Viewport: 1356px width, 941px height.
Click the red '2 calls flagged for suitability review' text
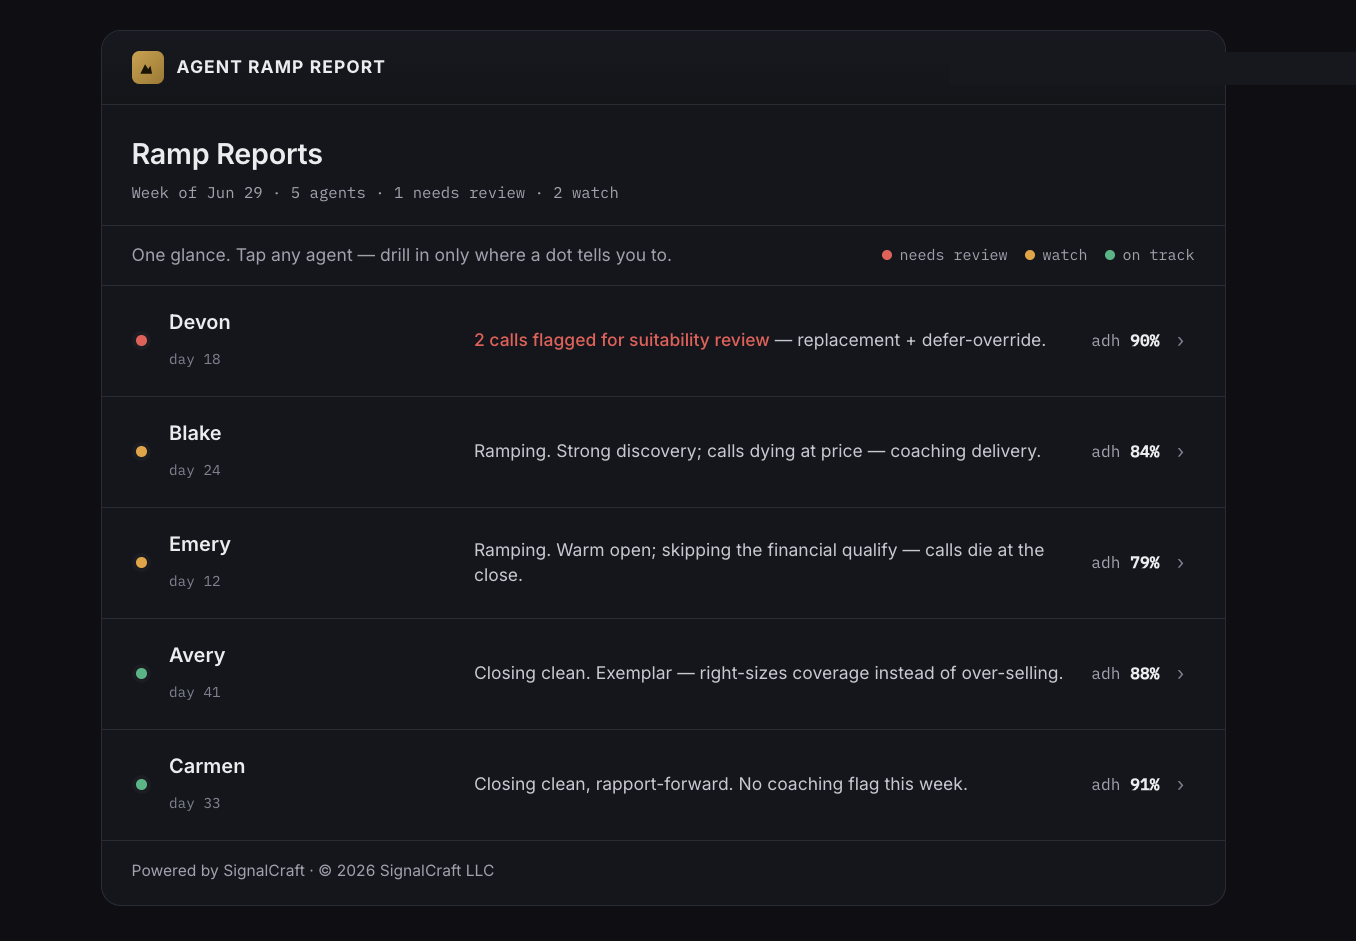click(622, 340)
